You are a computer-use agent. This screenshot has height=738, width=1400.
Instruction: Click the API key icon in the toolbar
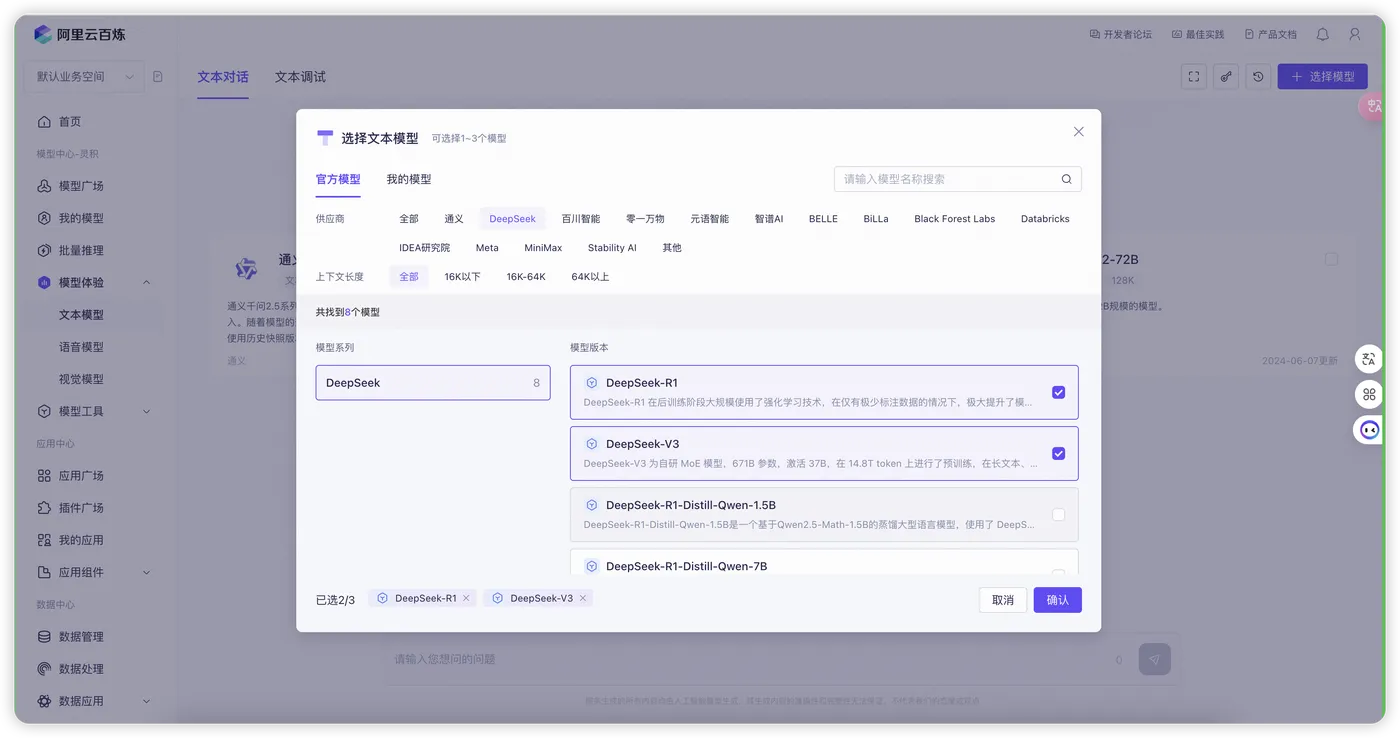(1226, 77)
